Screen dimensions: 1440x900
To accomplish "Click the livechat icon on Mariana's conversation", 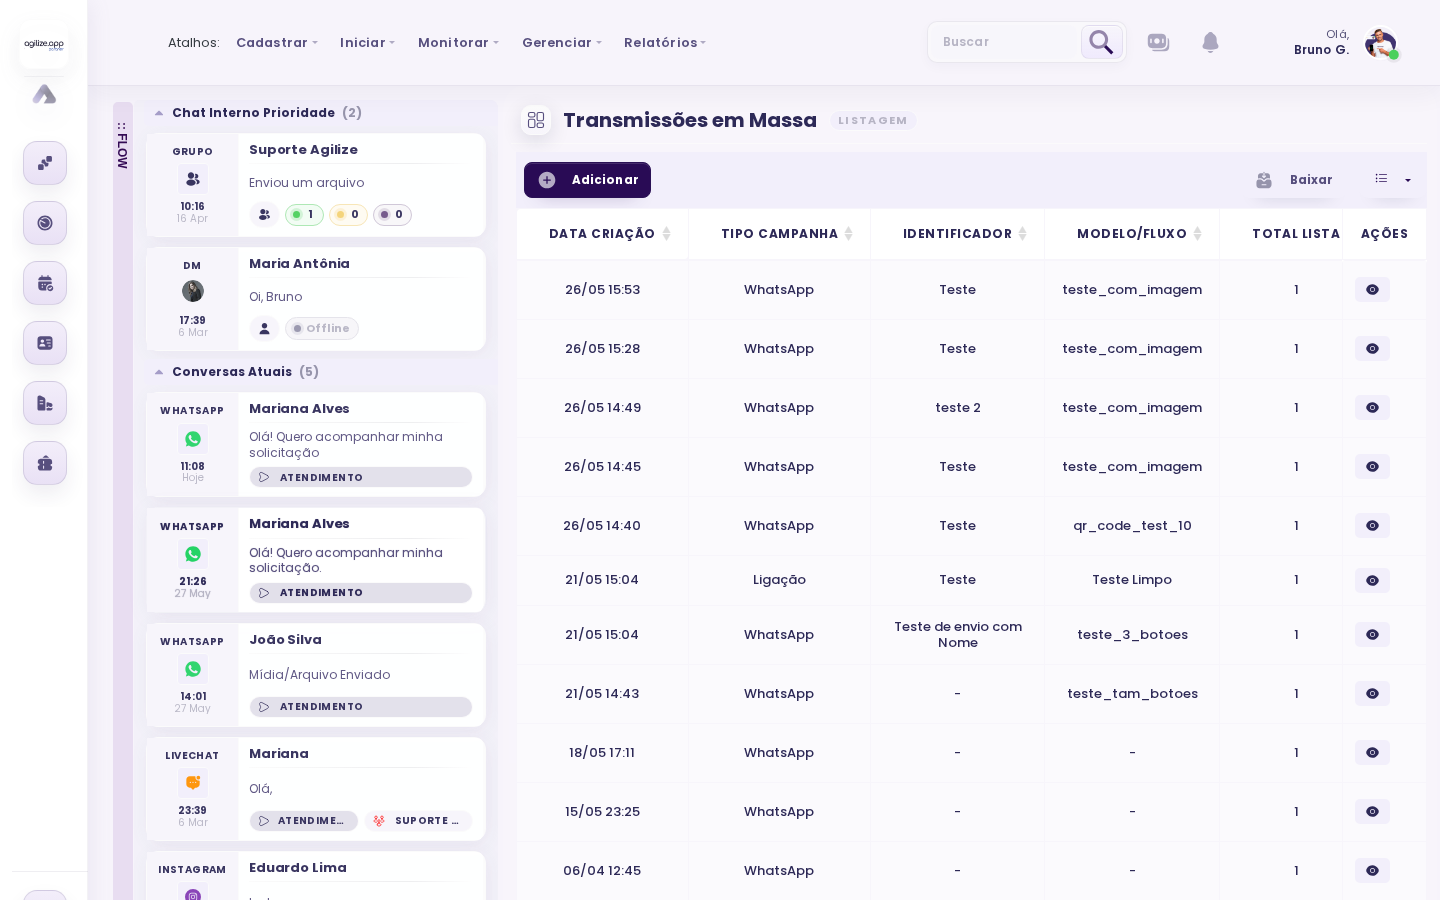I will click(193, 783).
